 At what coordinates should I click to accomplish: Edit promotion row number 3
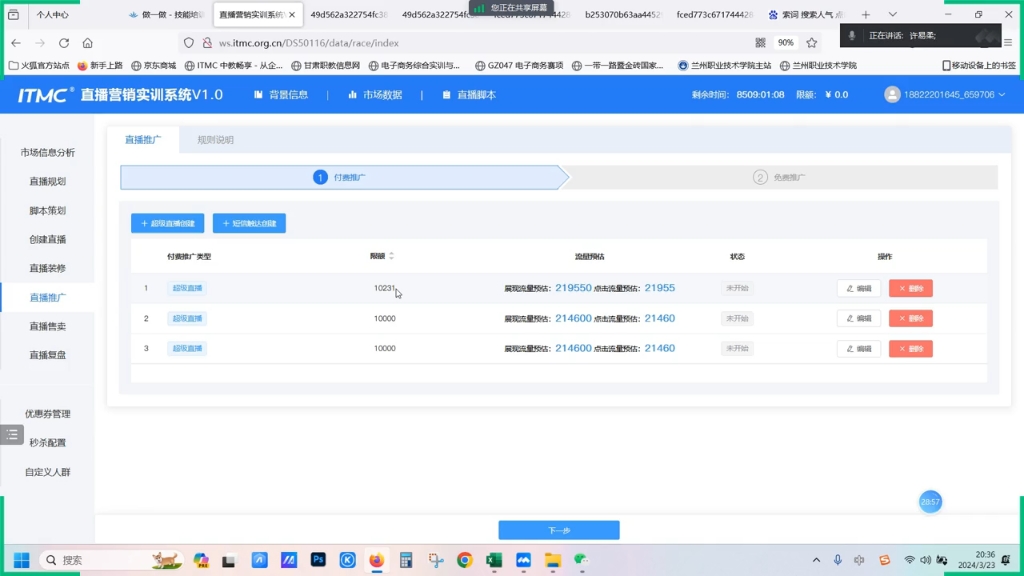pos(859,349)
